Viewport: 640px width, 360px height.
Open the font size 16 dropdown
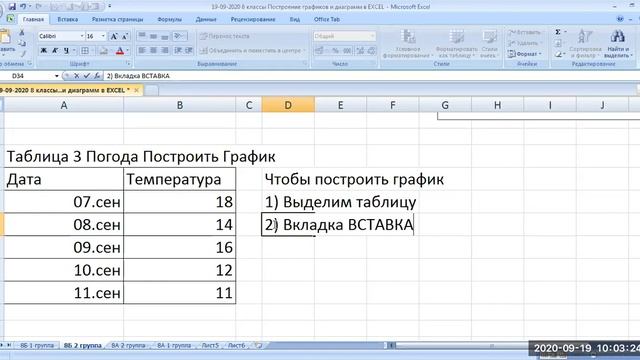[103, 36]
